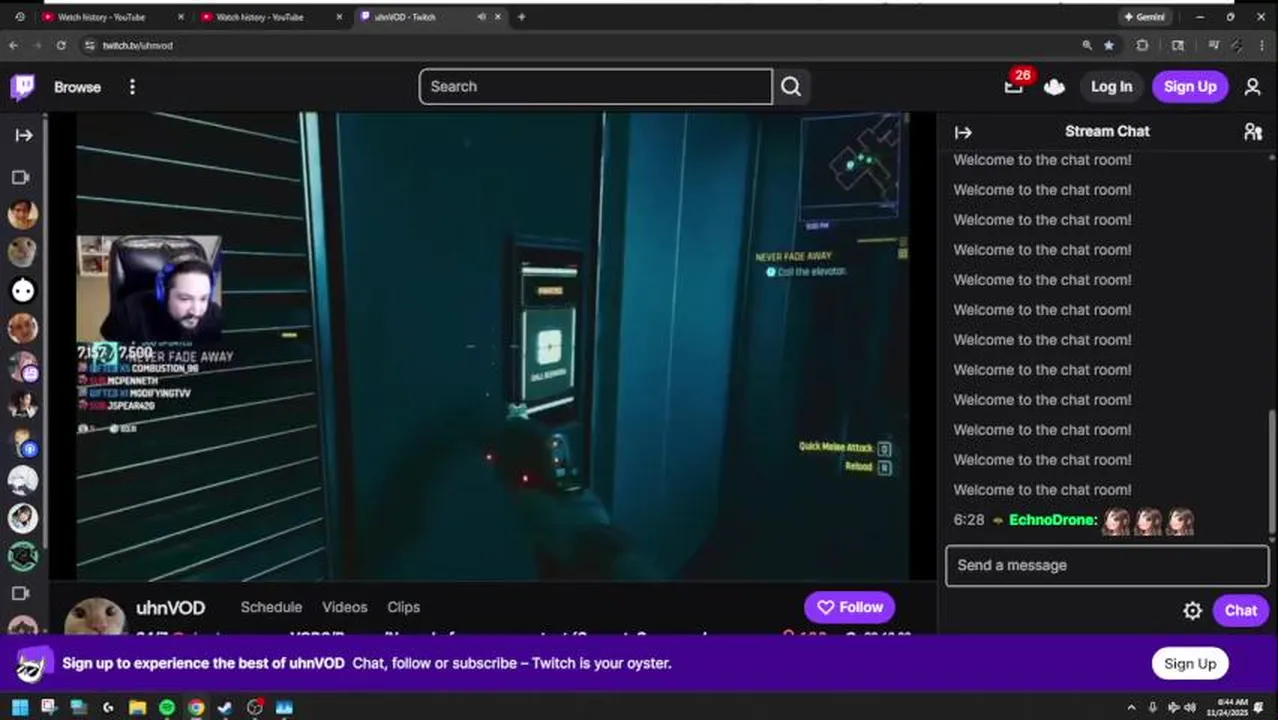
Task: Open the Schedule tab
Action: [271, 607]
